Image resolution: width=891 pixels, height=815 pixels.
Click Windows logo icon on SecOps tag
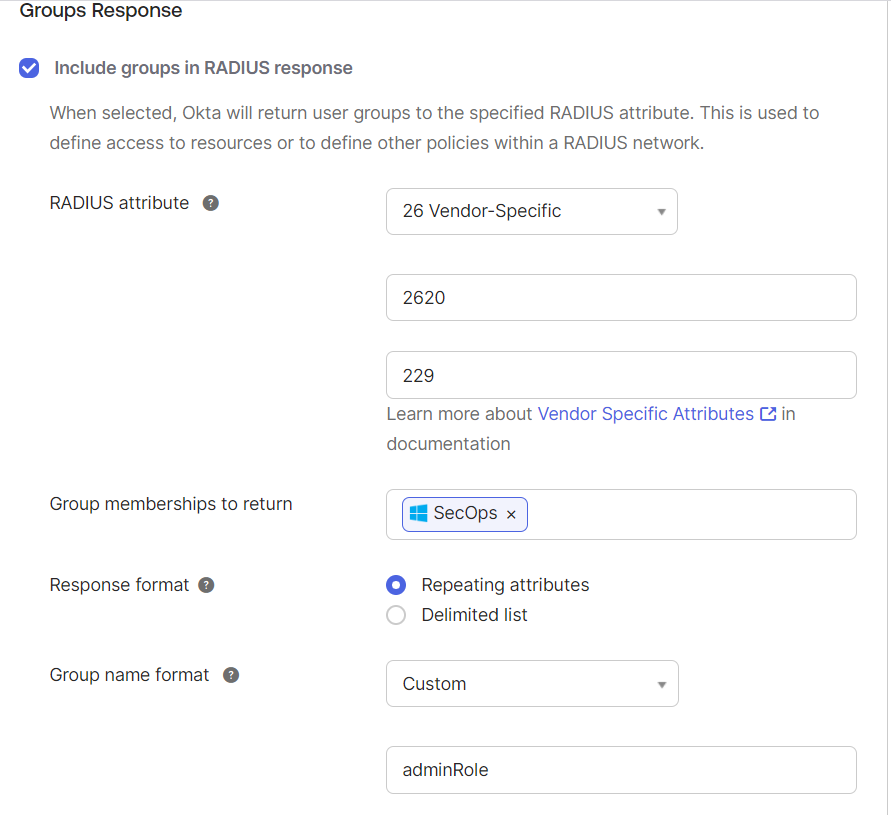418,513
